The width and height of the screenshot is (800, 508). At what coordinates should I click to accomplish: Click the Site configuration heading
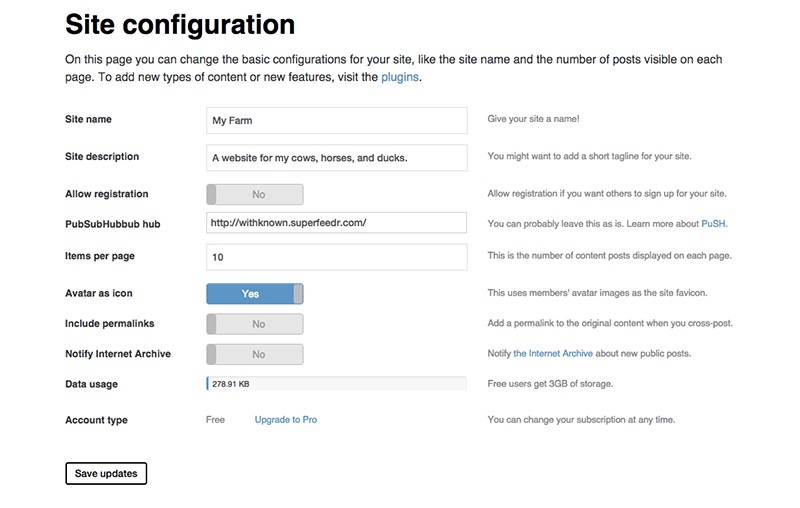click(180, 24)
